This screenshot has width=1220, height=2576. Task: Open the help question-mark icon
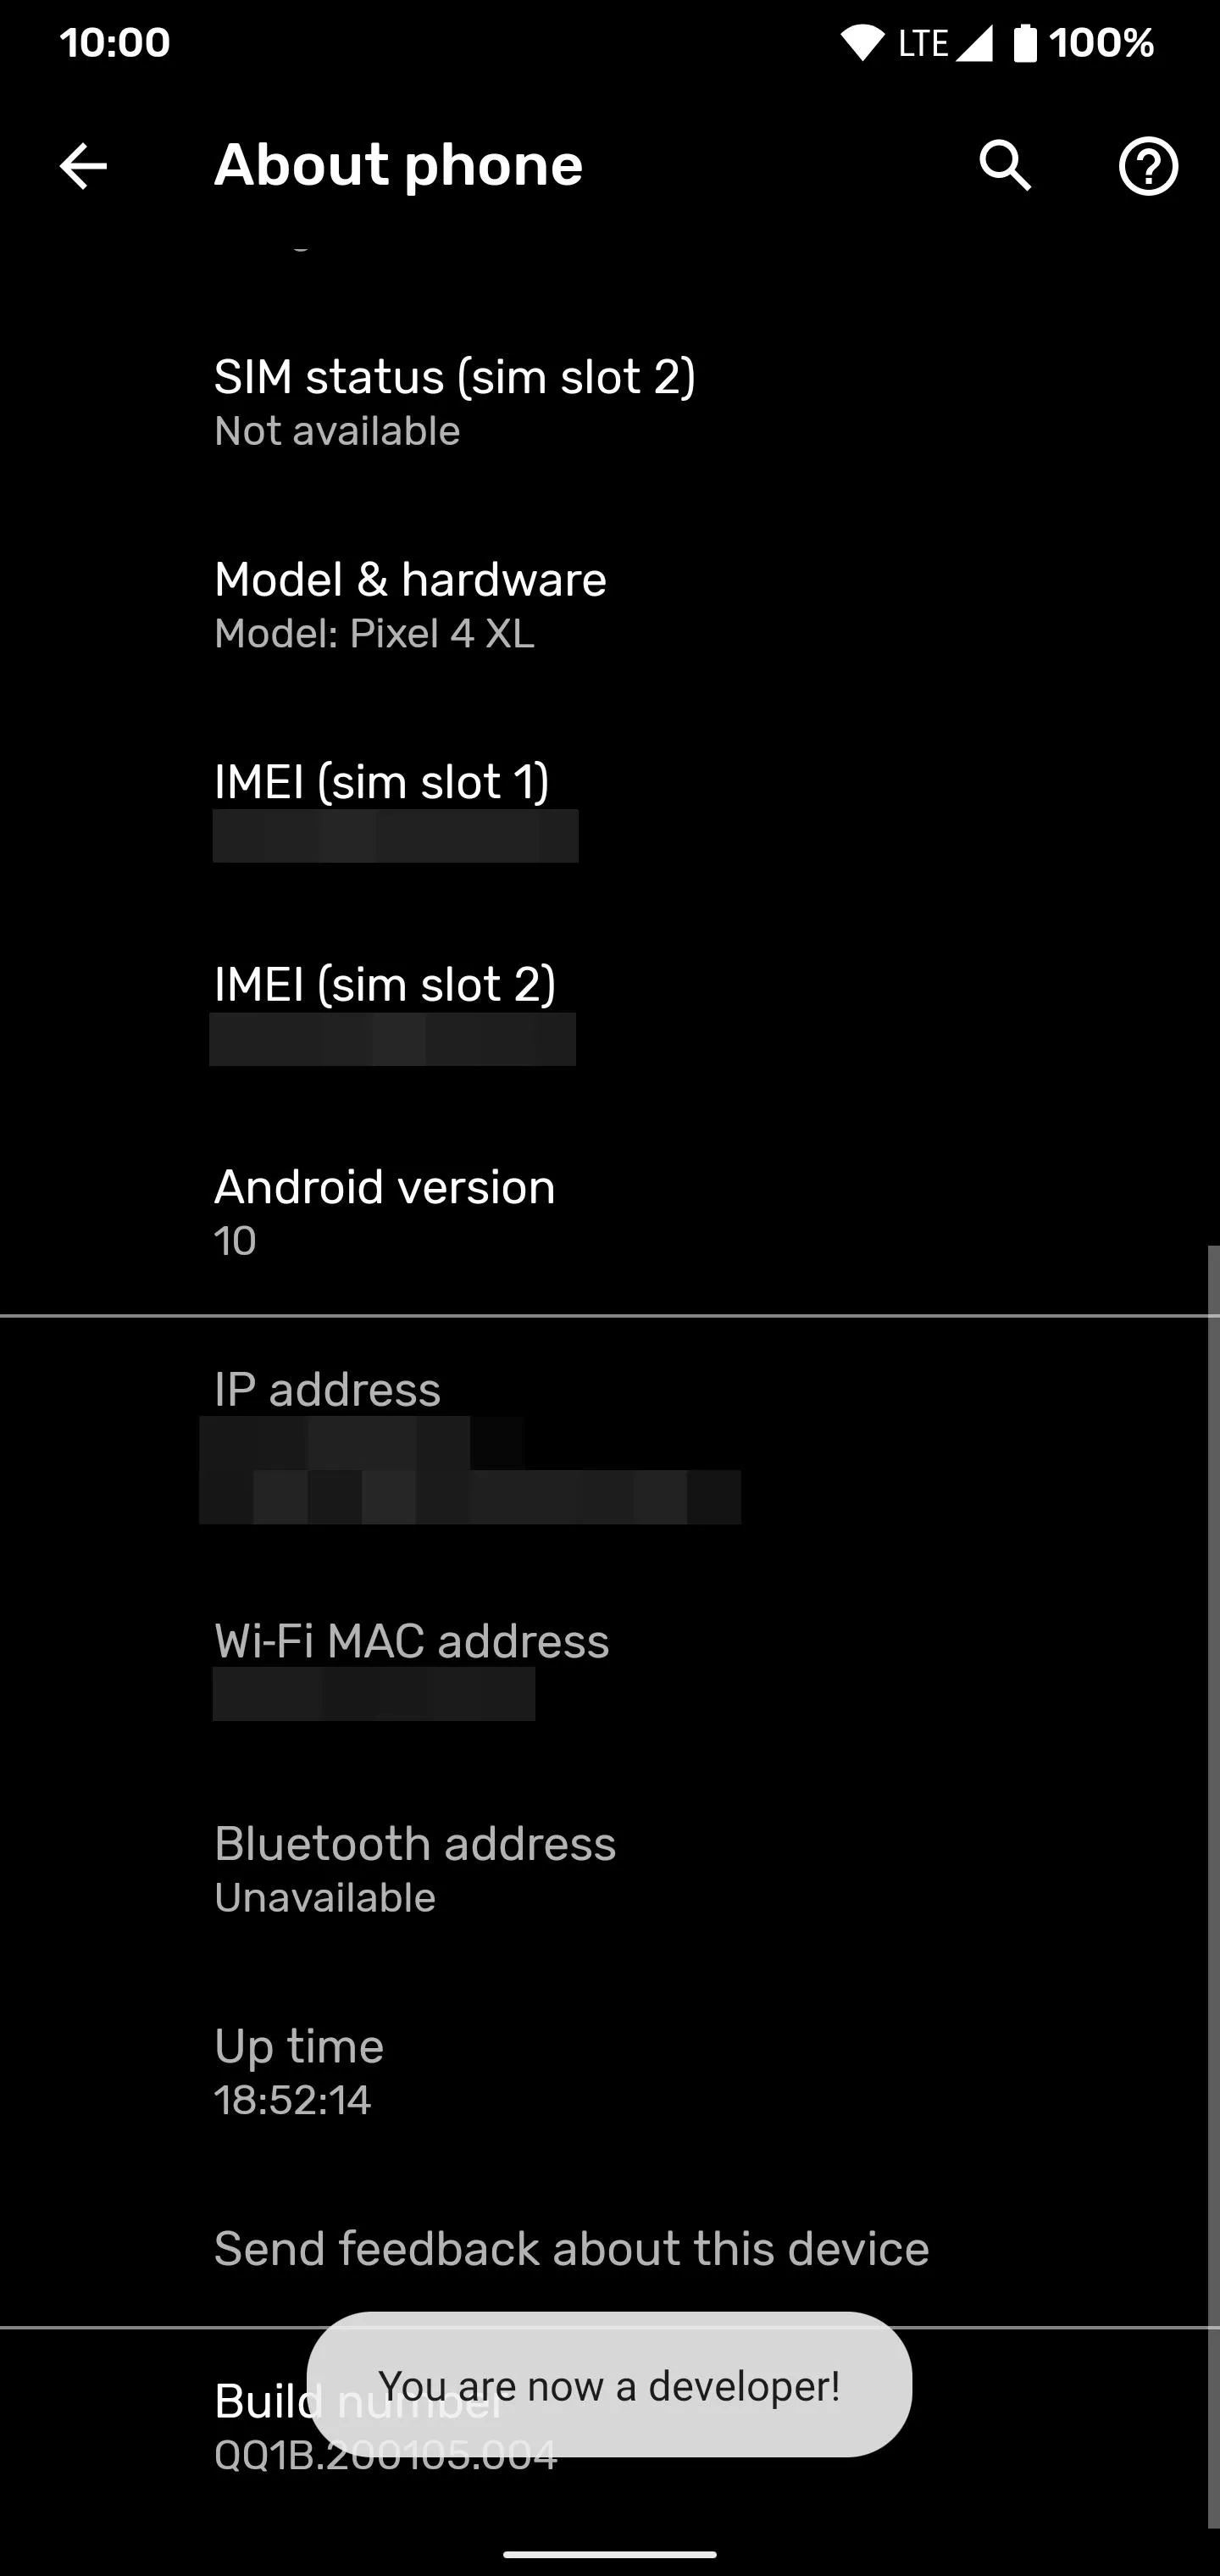tap(1148, 166)
